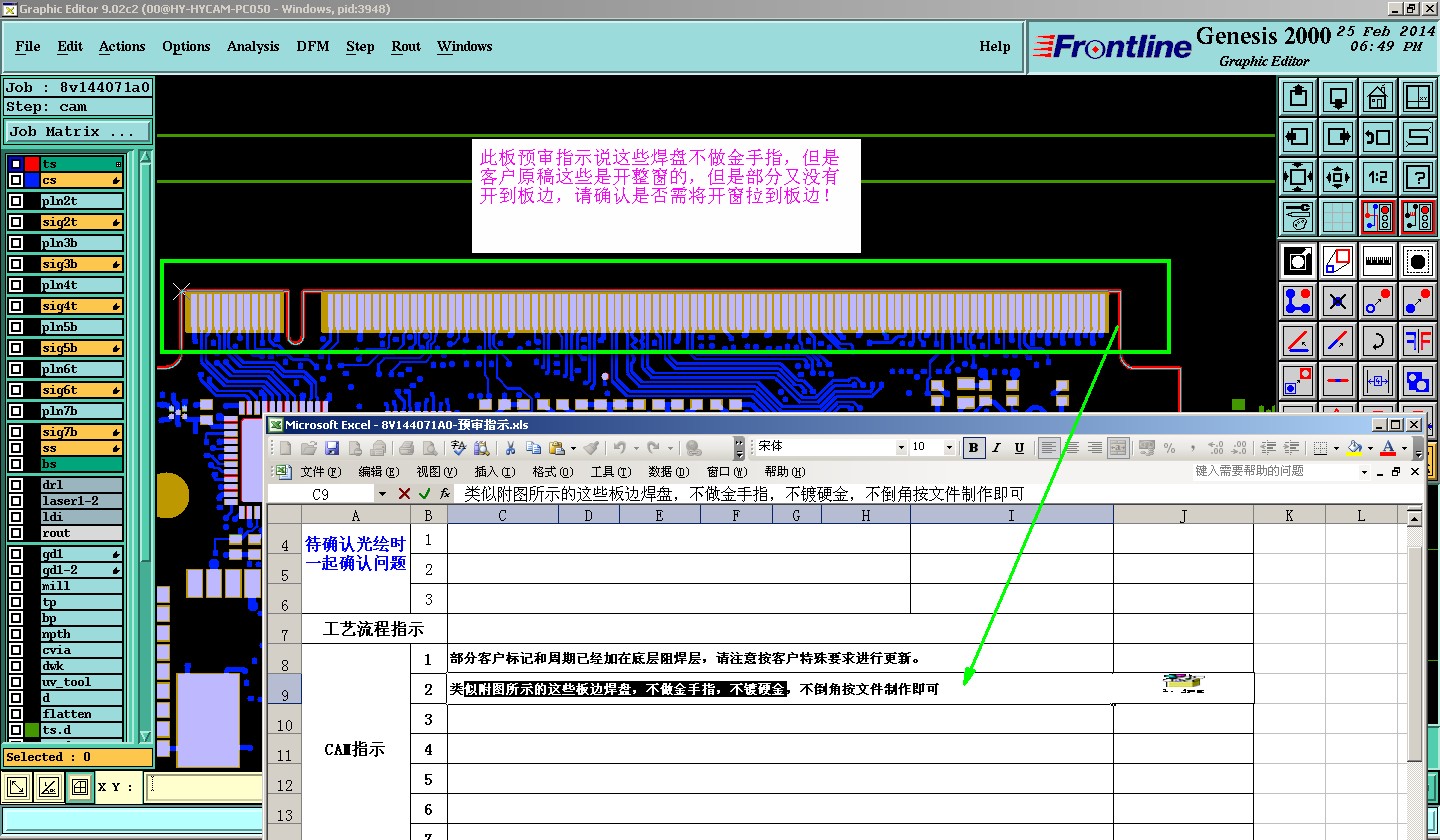Toggle the checkbox for layer drl
This screenshot has height=840, width=1440.
point(16,485)
